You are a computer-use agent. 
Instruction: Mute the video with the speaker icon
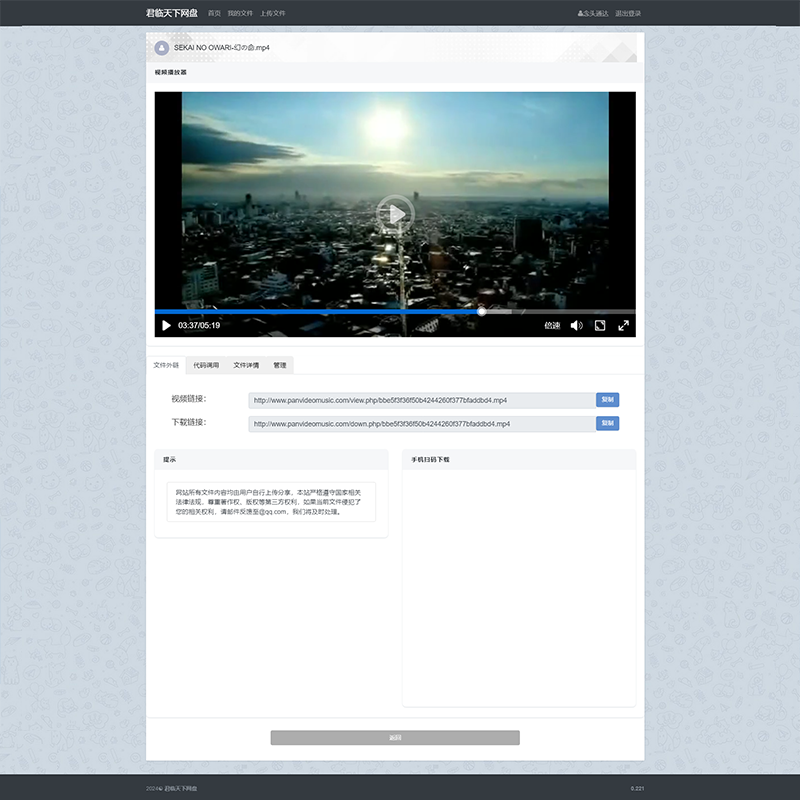tap(577, 325)
